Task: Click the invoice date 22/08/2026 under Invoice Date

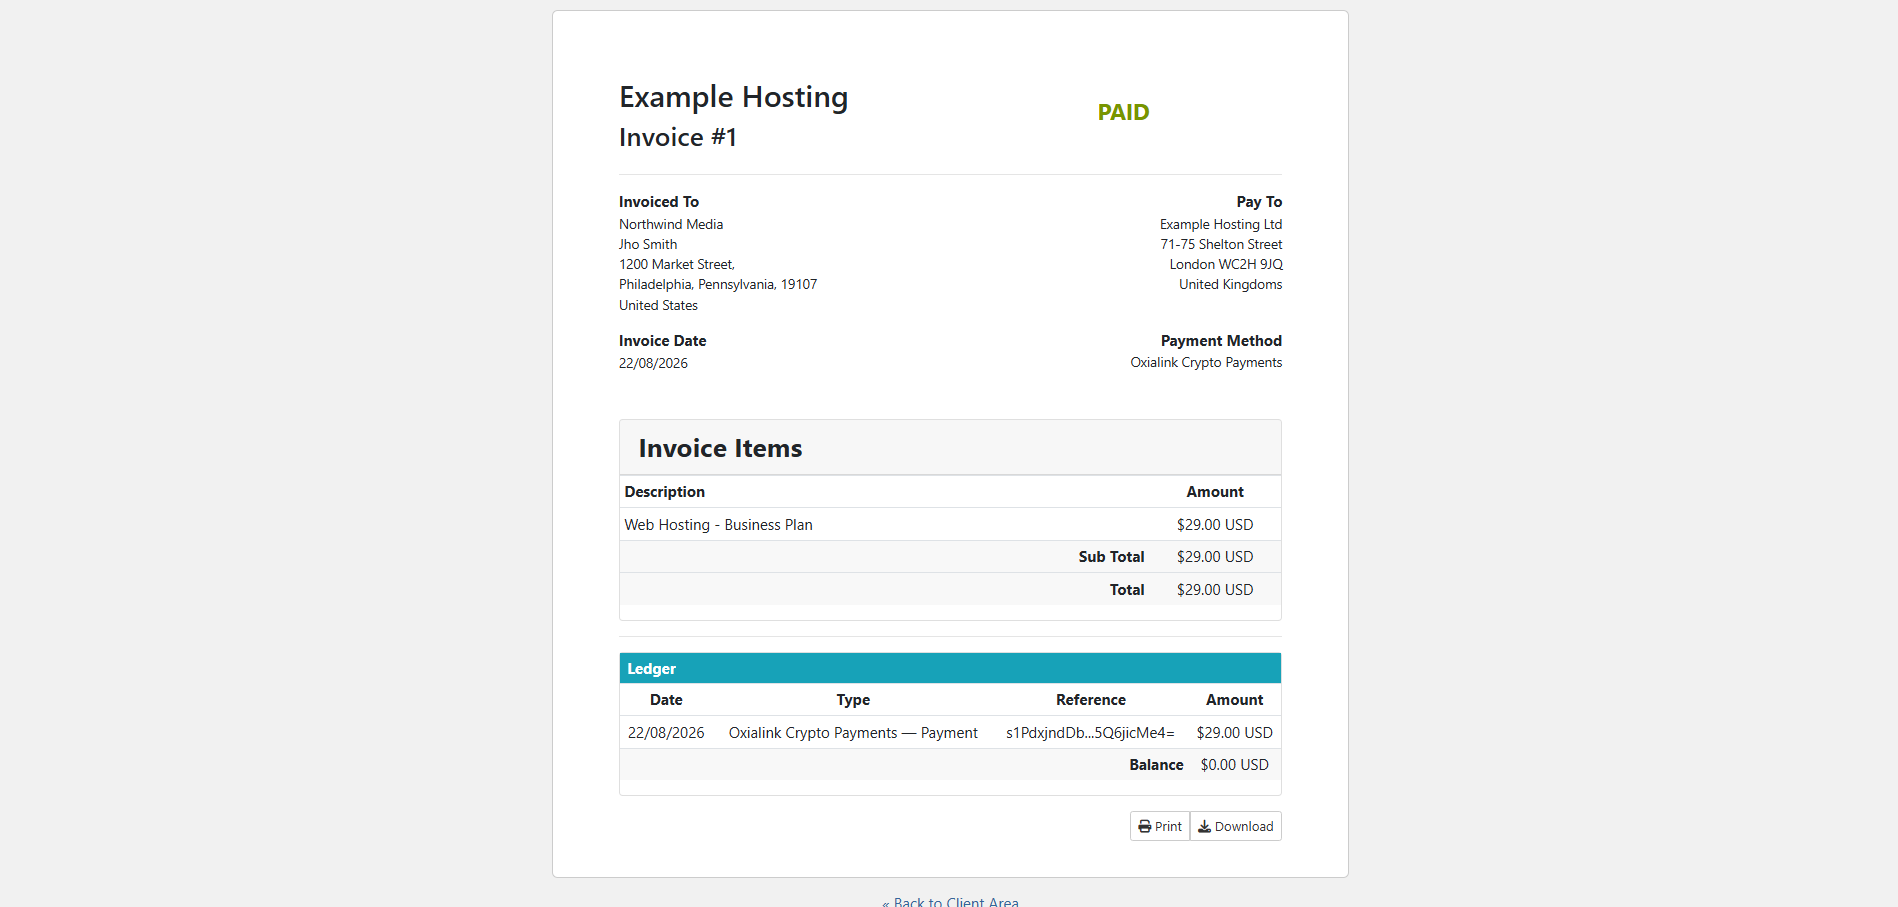Action: point(653,363)
